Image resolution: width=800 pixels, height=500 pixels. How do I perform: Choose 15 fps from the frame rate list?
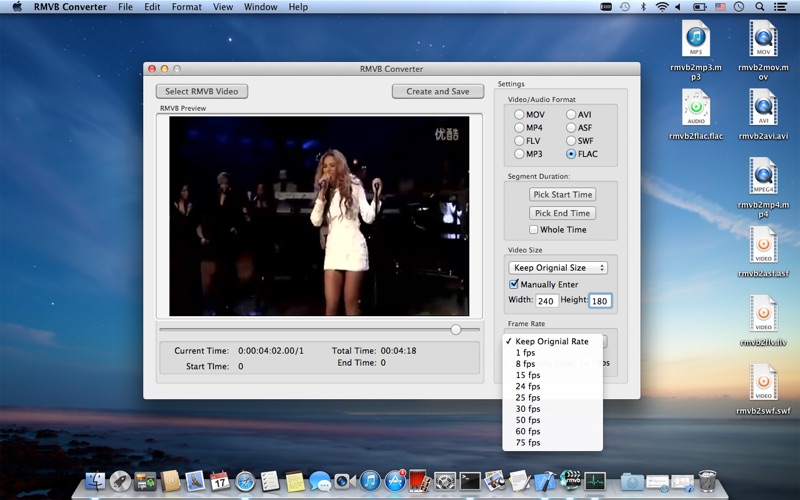[553, 375]
